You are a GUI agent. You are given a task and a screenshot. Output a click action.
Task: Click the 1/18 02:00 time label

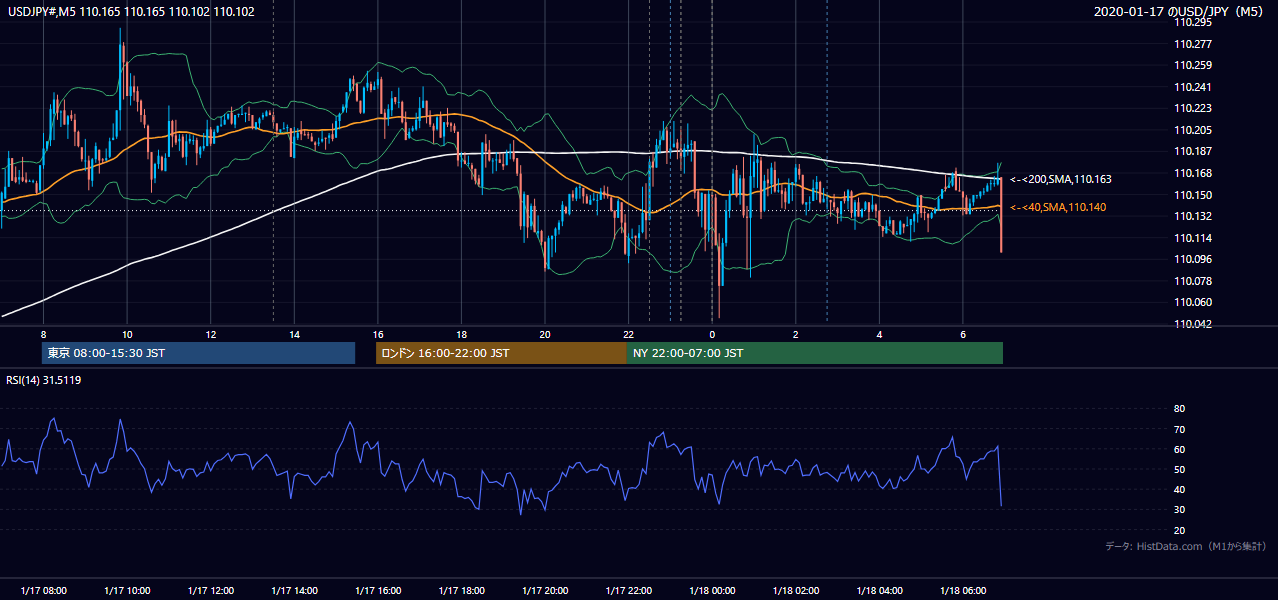click(796, 590)
